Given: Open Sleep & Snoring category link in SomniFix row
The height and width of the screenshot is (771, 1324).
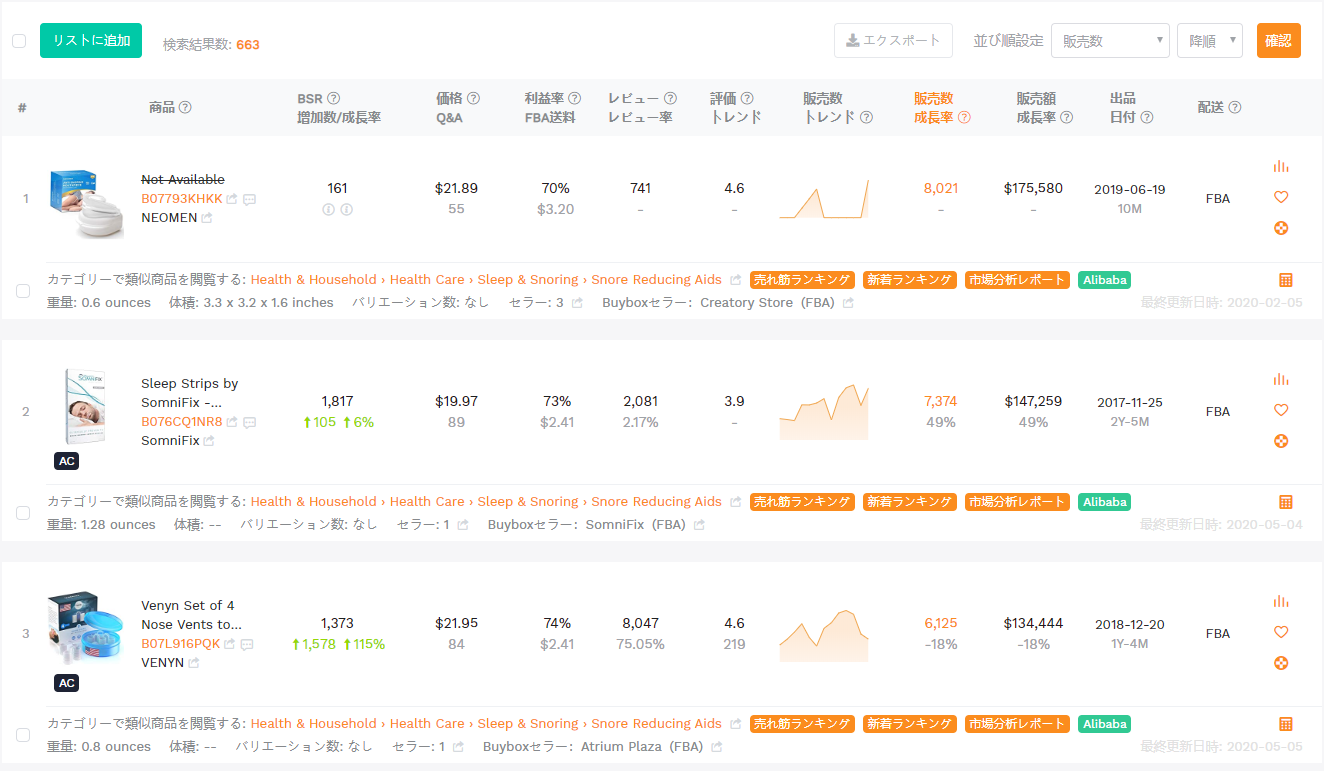Looking at the screenshot, I should click(528, 502).
